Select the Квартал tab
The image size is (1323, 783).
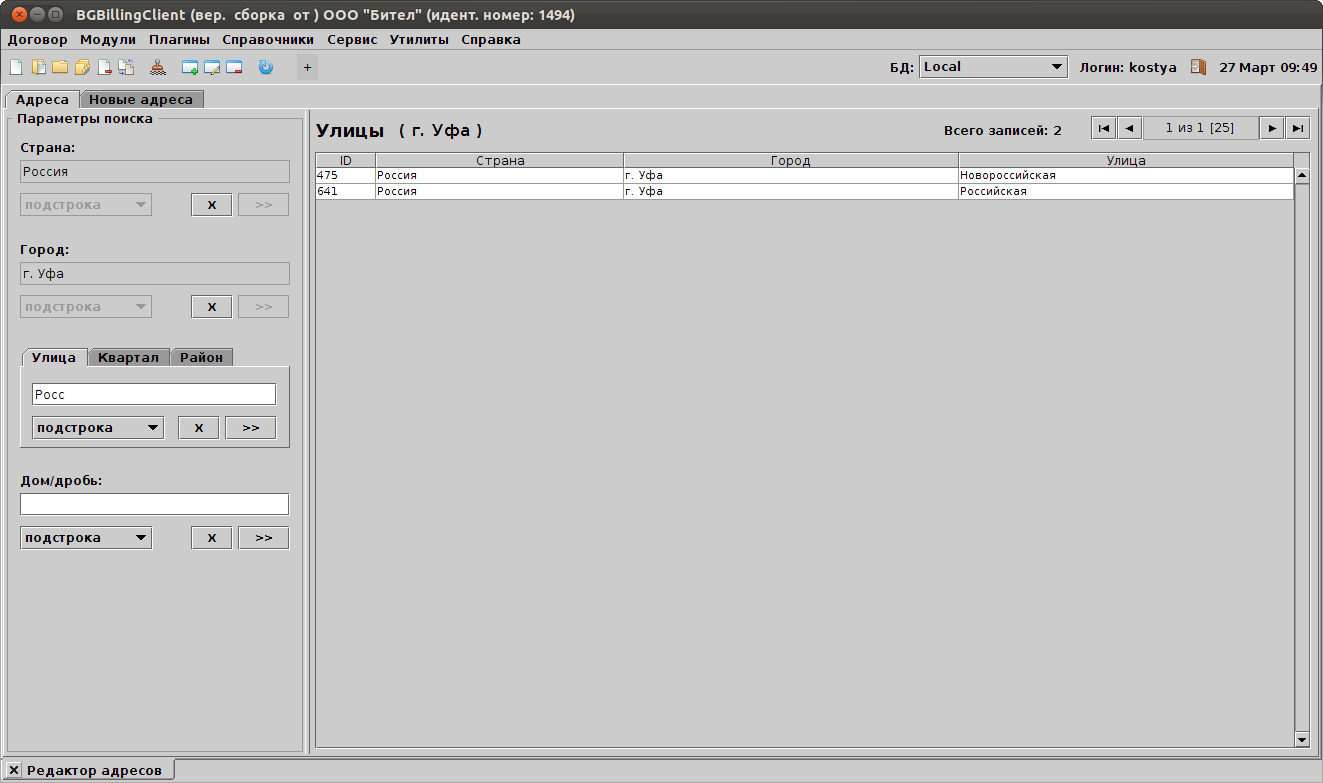(128, 358)
